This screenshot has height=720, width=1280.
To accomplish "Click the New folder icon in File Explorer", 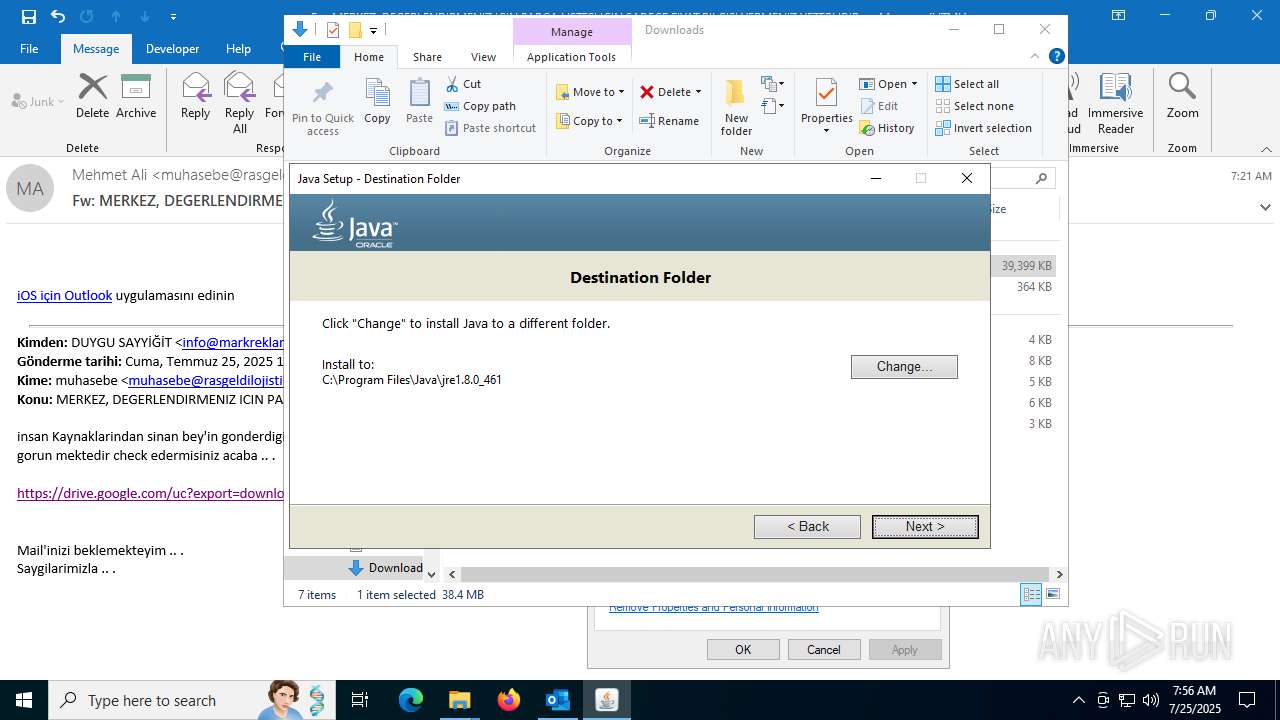I will [736, 108].
